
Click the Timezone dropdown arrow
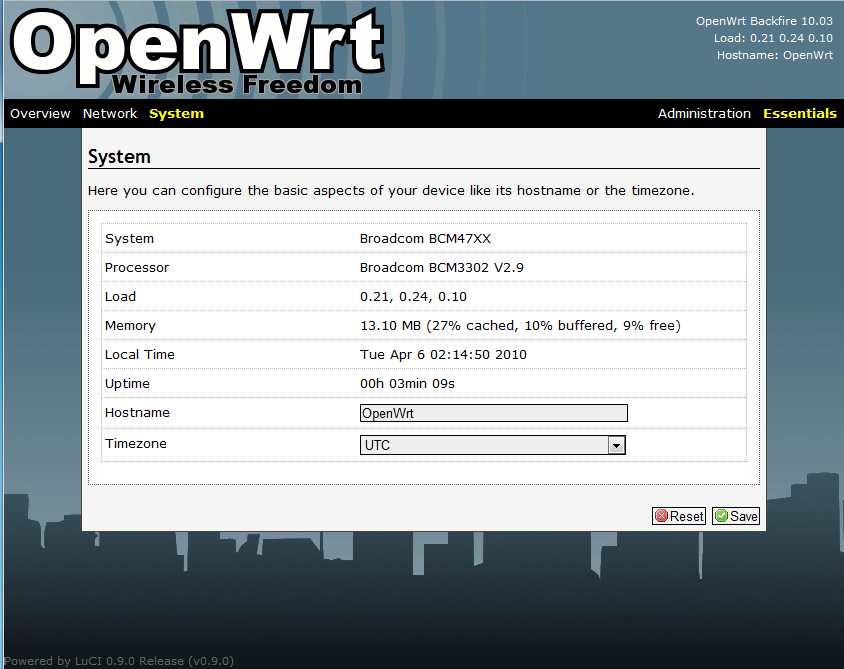(x=617, y=445)
